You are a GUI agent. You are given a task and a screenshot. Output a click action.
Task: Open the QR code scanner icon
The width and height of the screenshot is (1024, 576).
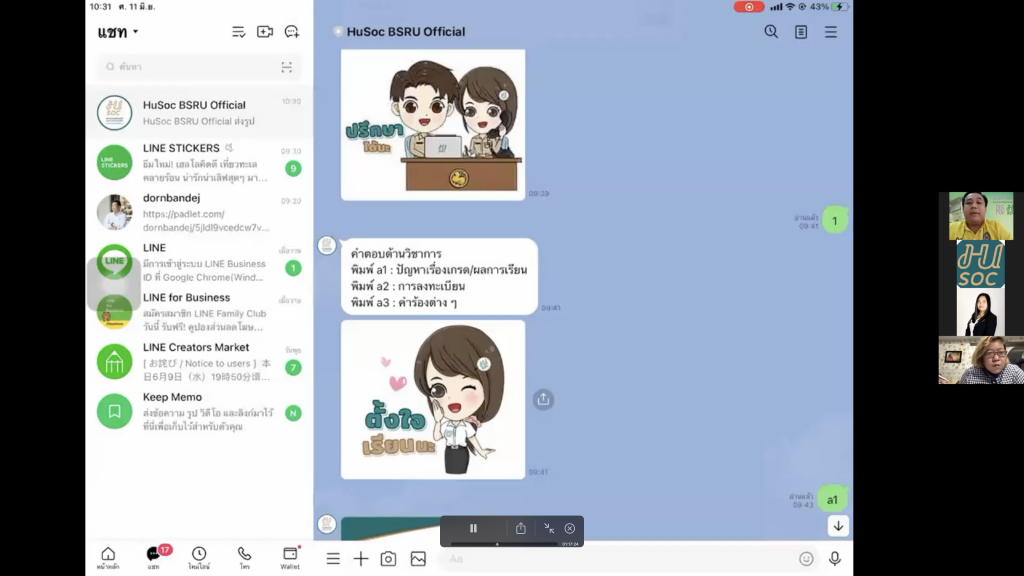click(x=287, y=67)
